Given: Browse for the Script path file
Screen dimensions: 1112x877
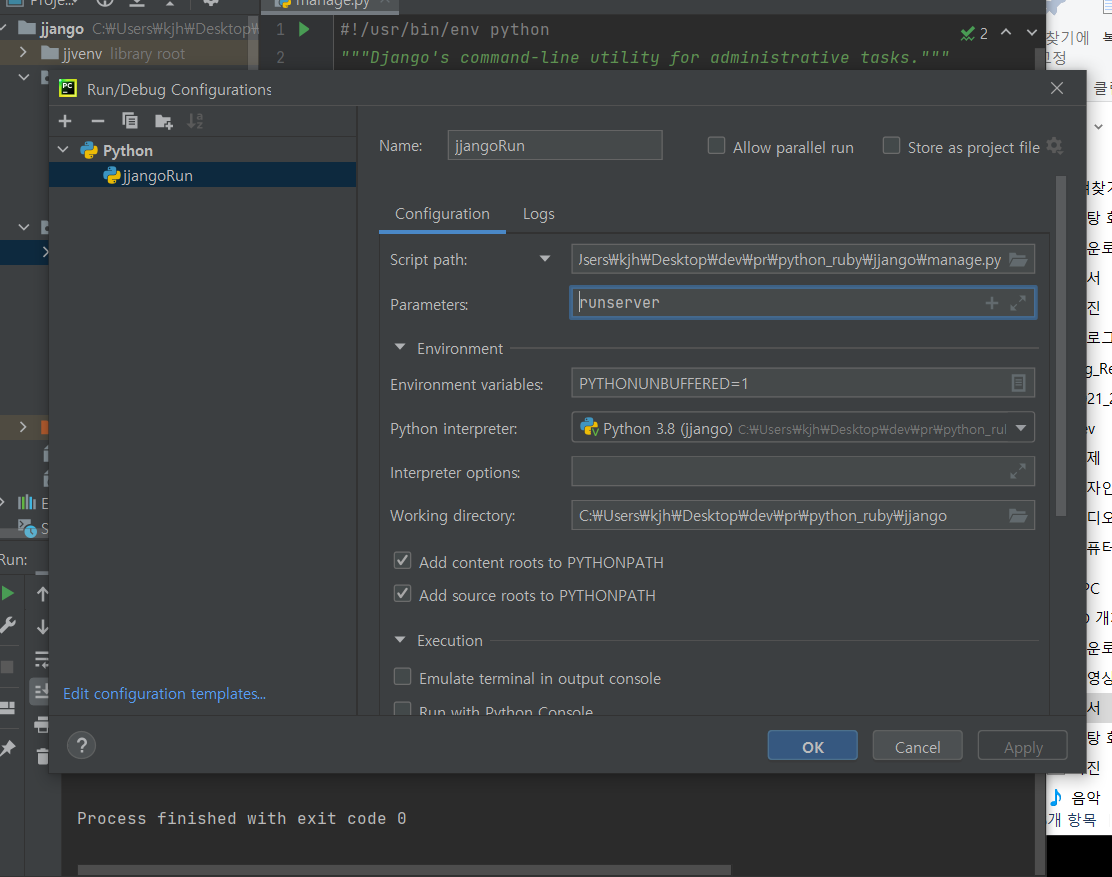Looking at the screenshot, I should (x=1018, y=259).
